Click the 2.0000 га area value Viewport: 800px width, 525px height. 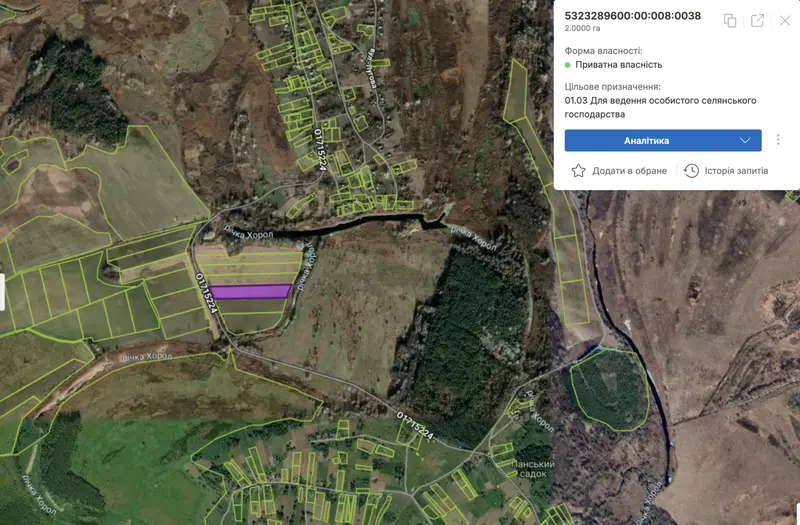click(x=582, y=29)
